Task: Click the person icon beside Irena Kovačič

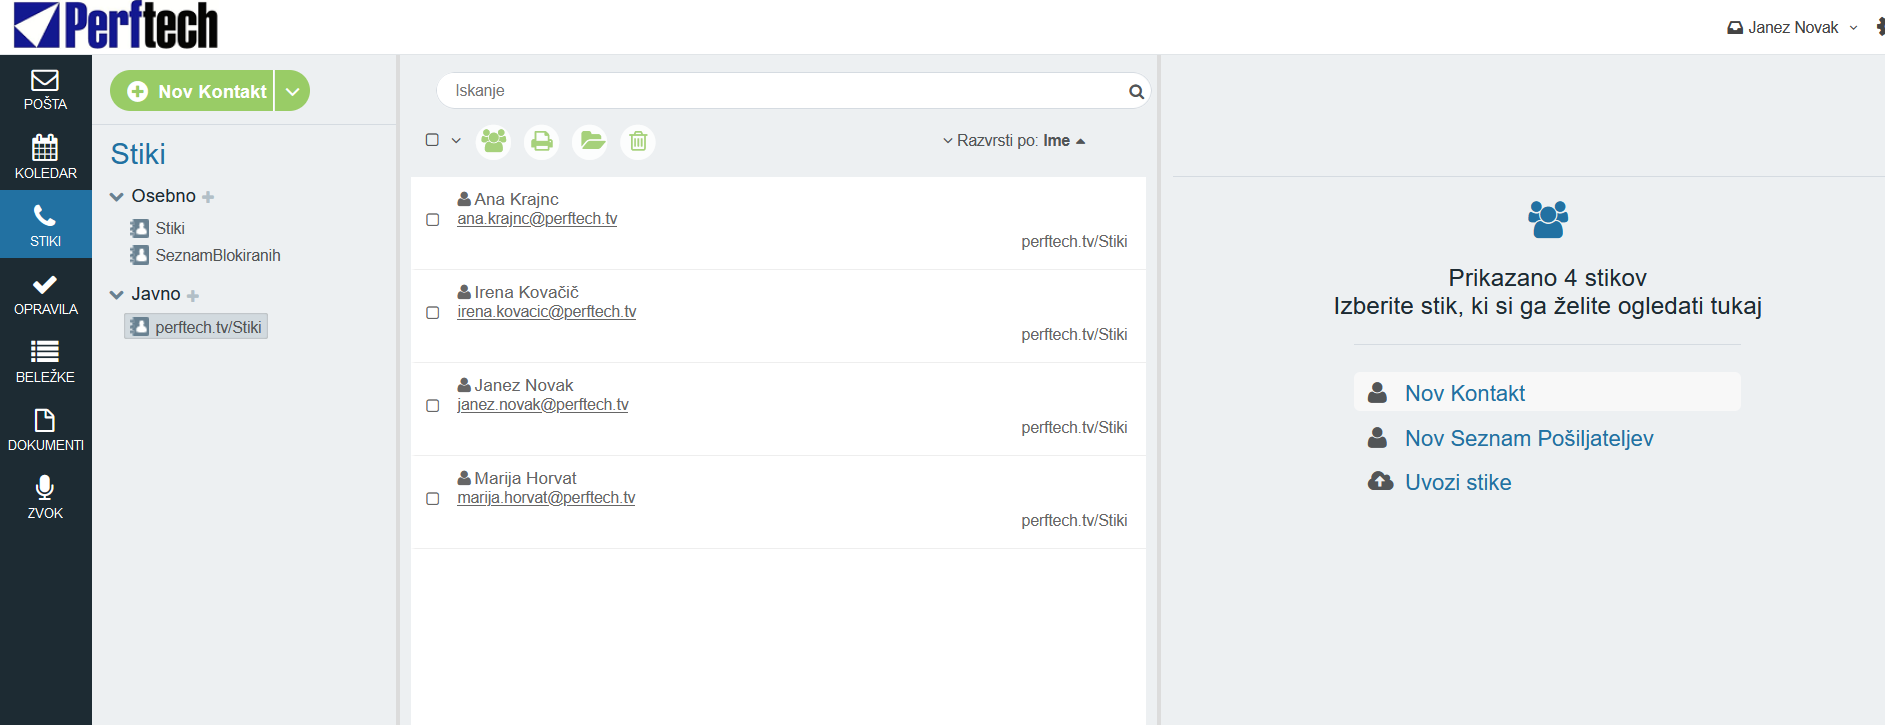Action: (x=464, y=292)
